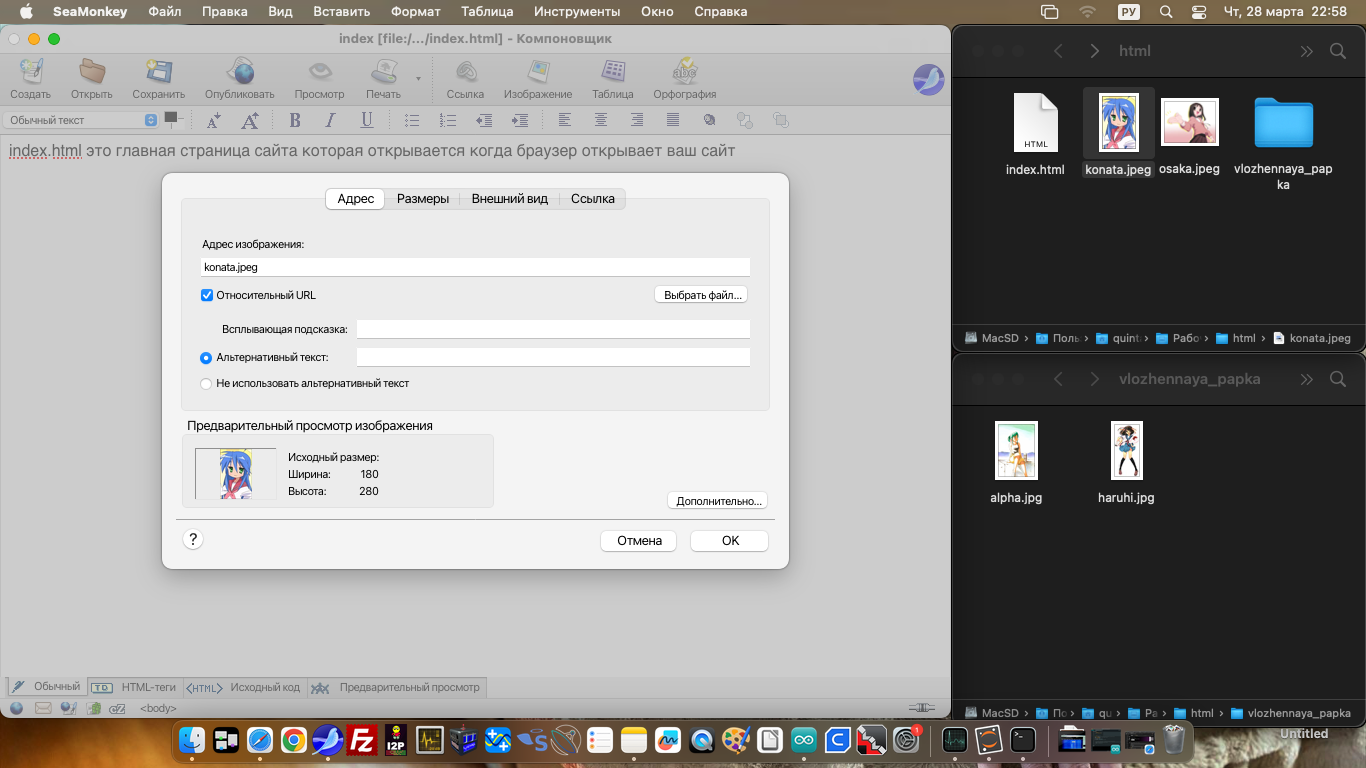The height and width of the screenshot is (768, 1366).
Task: Toggle bold formatting button
Action: tap(295, 120)
